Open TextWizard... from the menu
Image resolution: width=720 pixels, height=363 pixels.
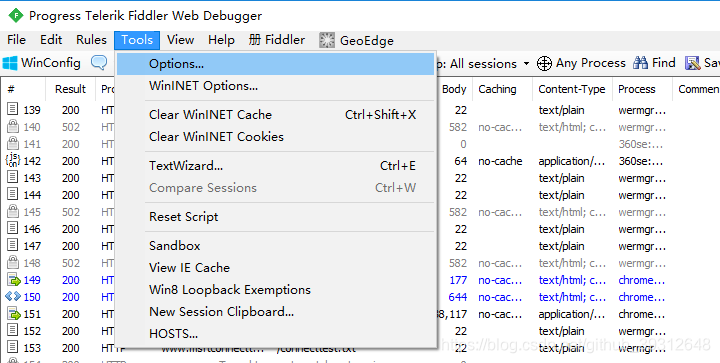[276, 166]
